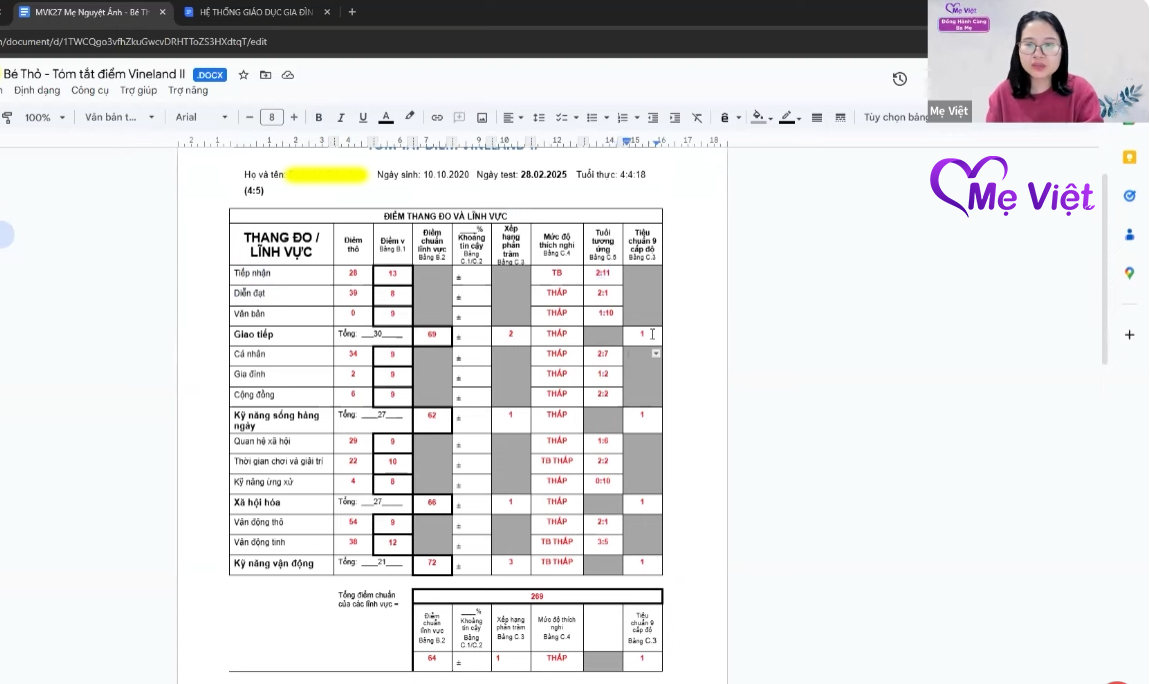Click the Tùy chọn bảng button
Viewport: 1150px width, 684px height.
(x=896, y=118)
